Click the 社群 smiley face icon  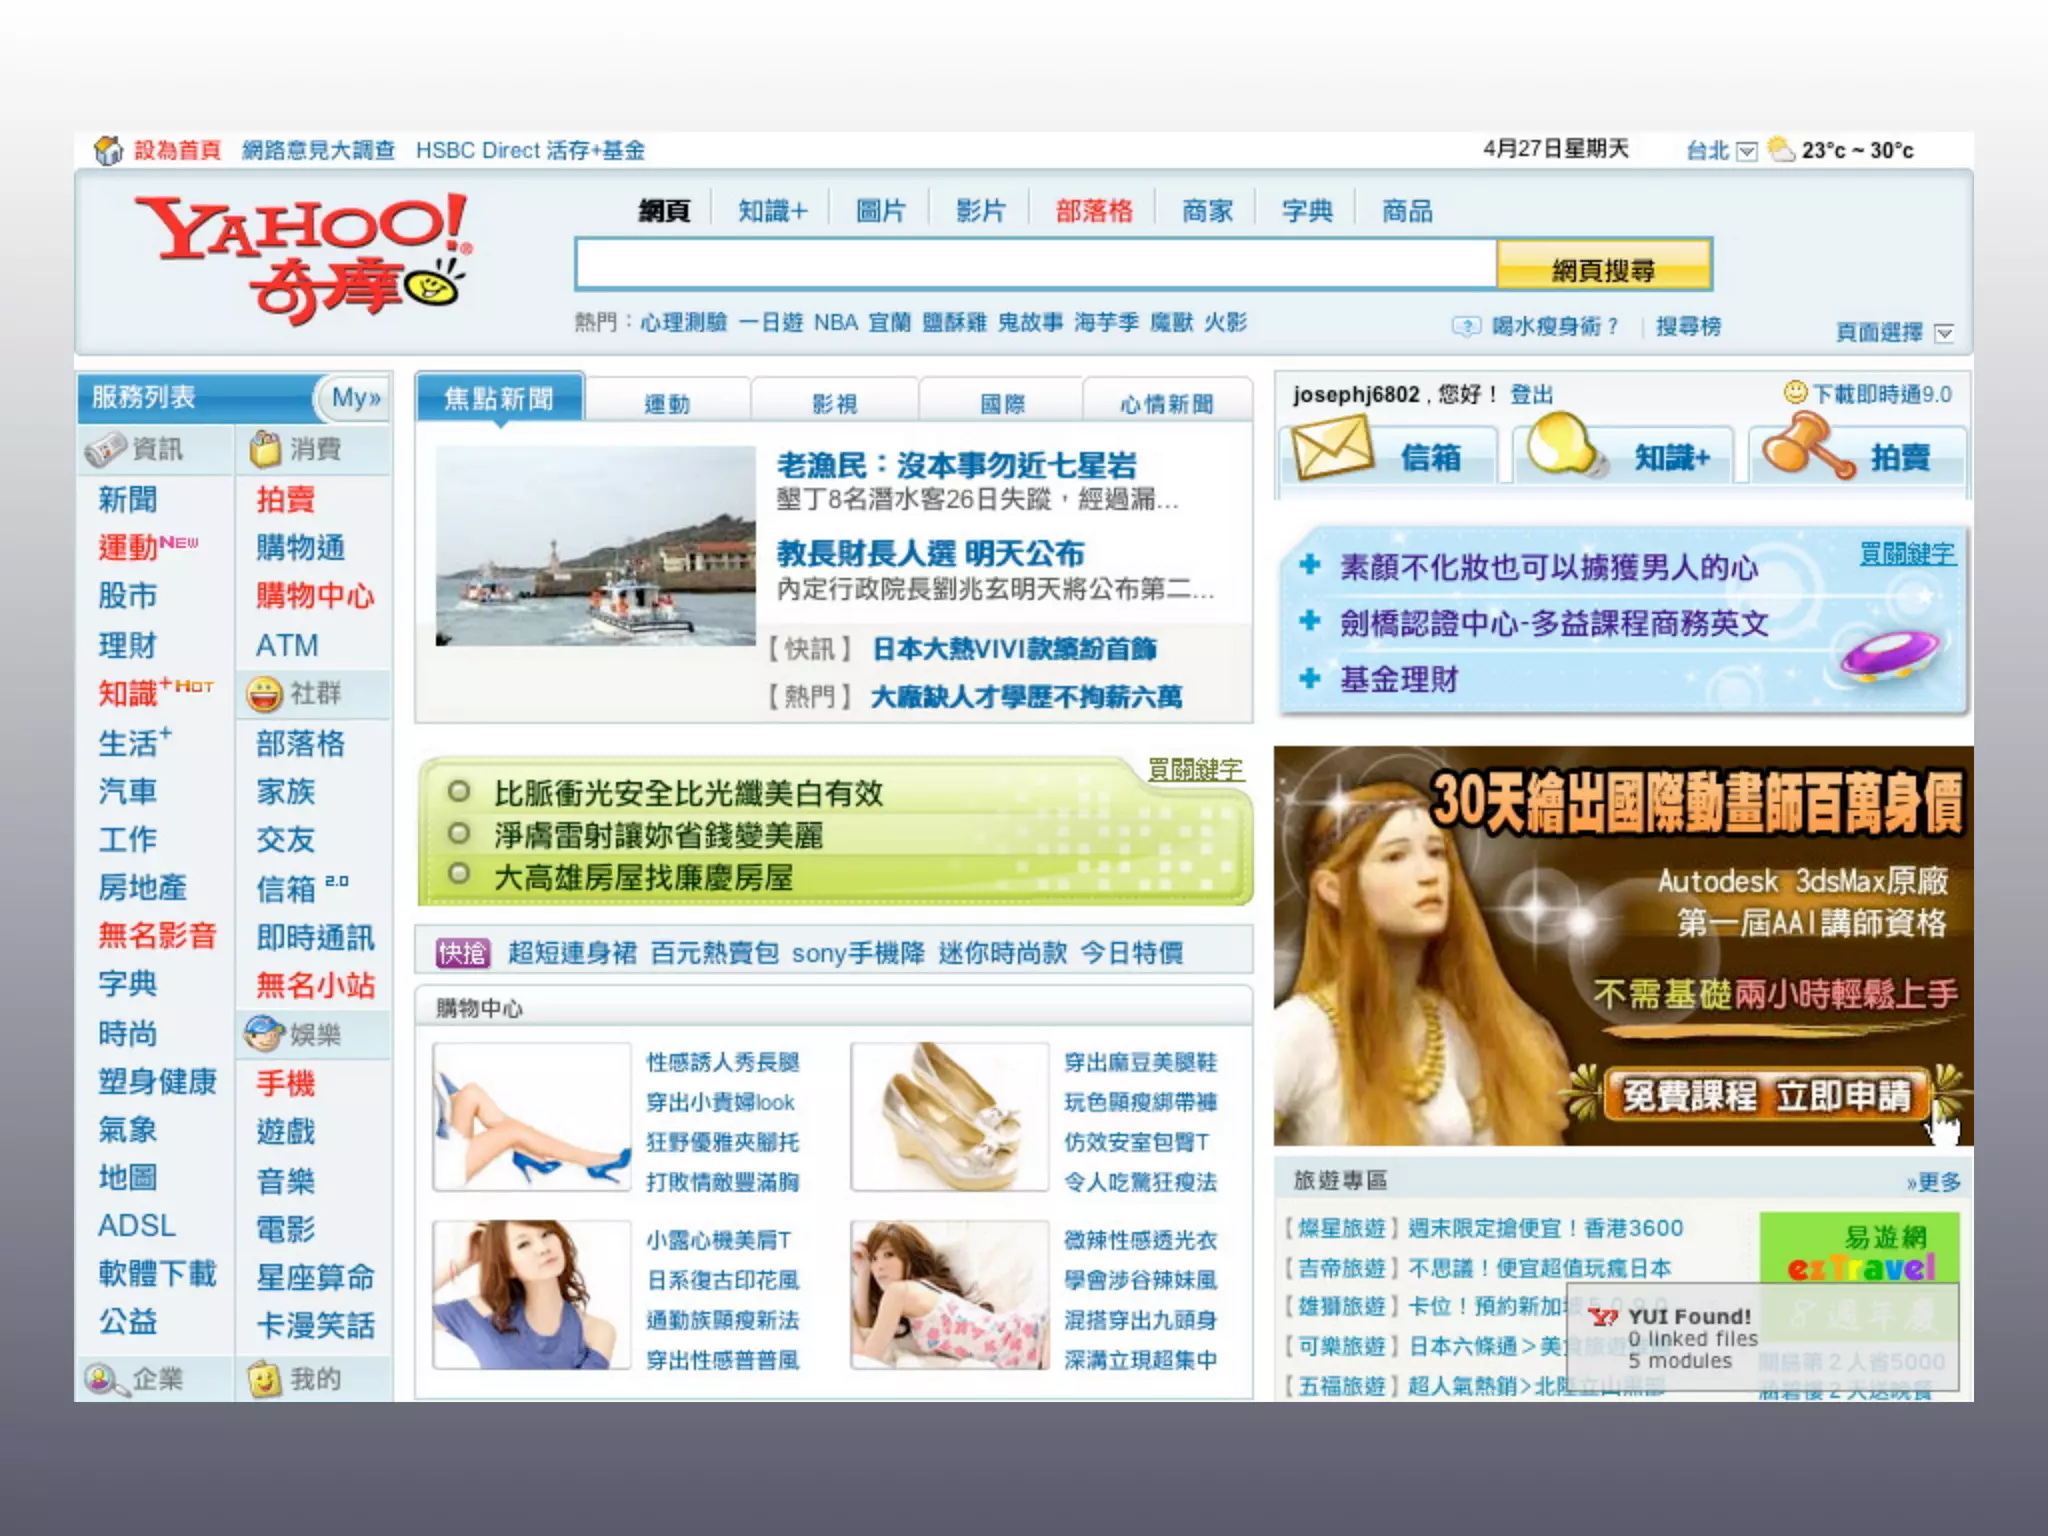click(x=265, y=694)
